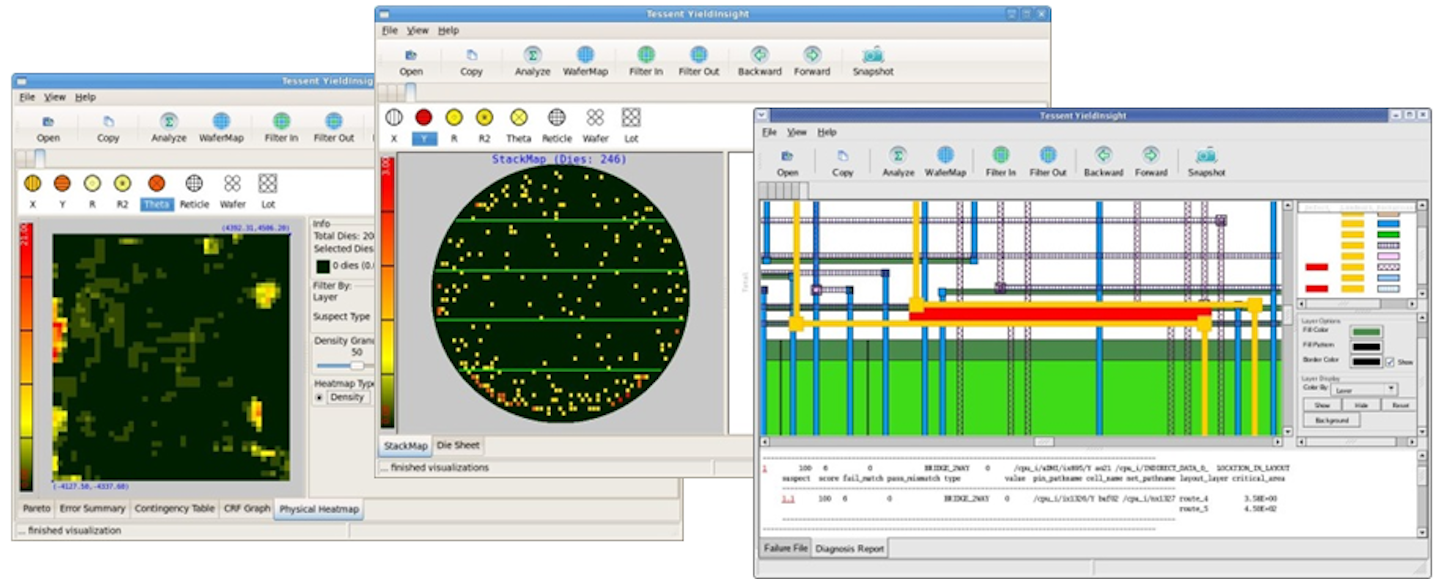Image resolution: width=1440 pixels, height=579 pixels.
Task: Click suspect link 1.1 in diagnosis report
Action: point(788,497)
